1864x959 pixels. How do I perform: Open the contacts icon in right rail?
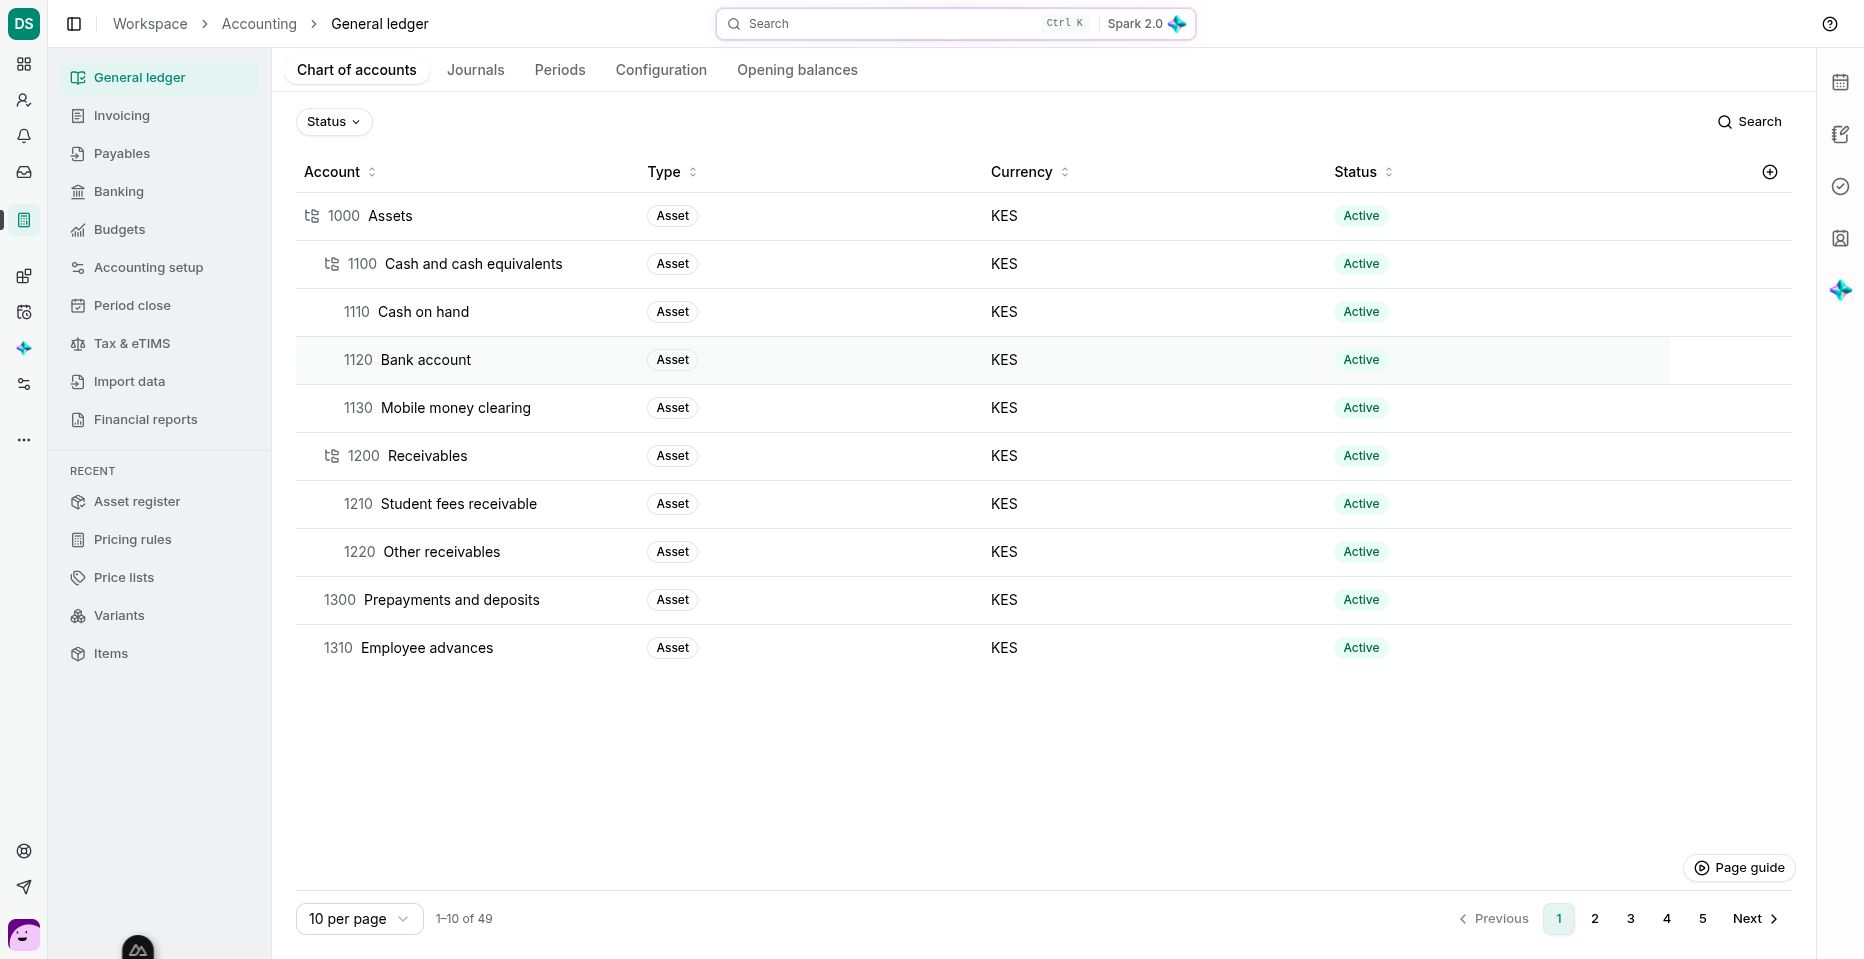pyautogui.click(x=1840, y=238)
